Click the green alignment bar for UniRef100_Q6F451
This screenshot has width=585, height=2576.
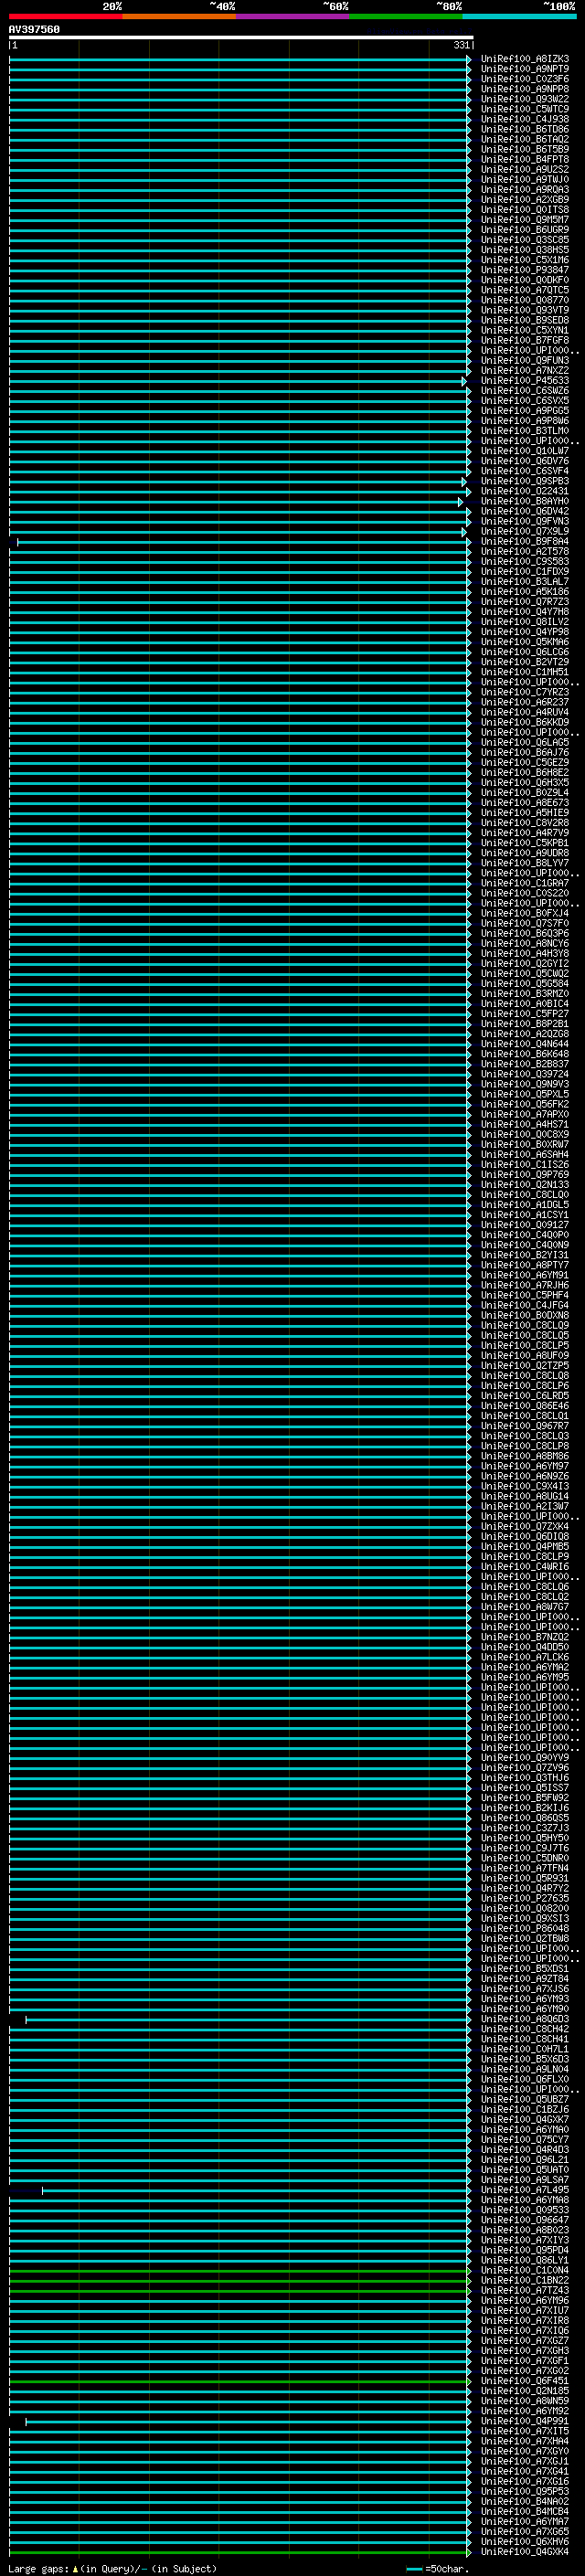(x=239, y=2381)
